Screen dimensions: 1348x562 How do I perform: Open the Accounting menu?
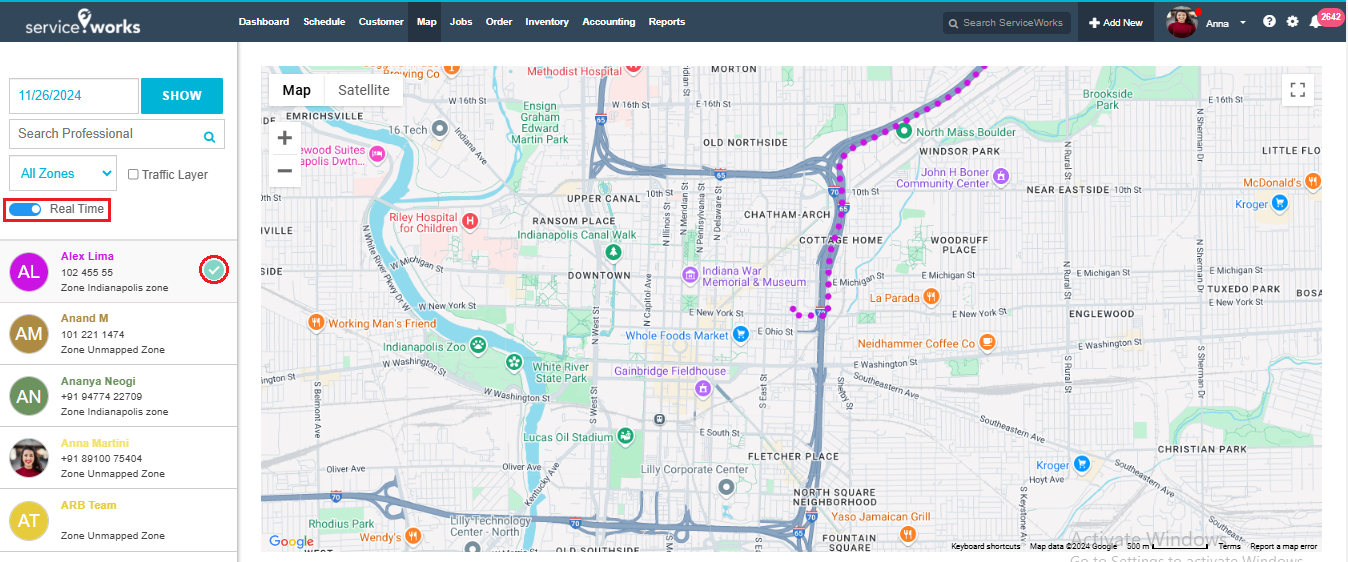point(609,22)
